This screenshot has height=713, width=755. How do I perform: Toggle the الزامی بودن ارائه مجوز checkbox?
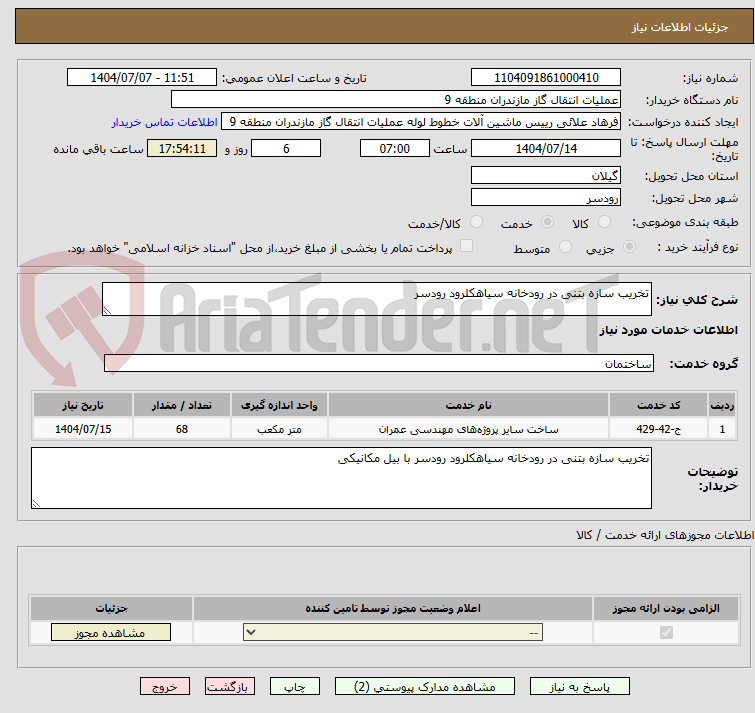tap(666, 632)
